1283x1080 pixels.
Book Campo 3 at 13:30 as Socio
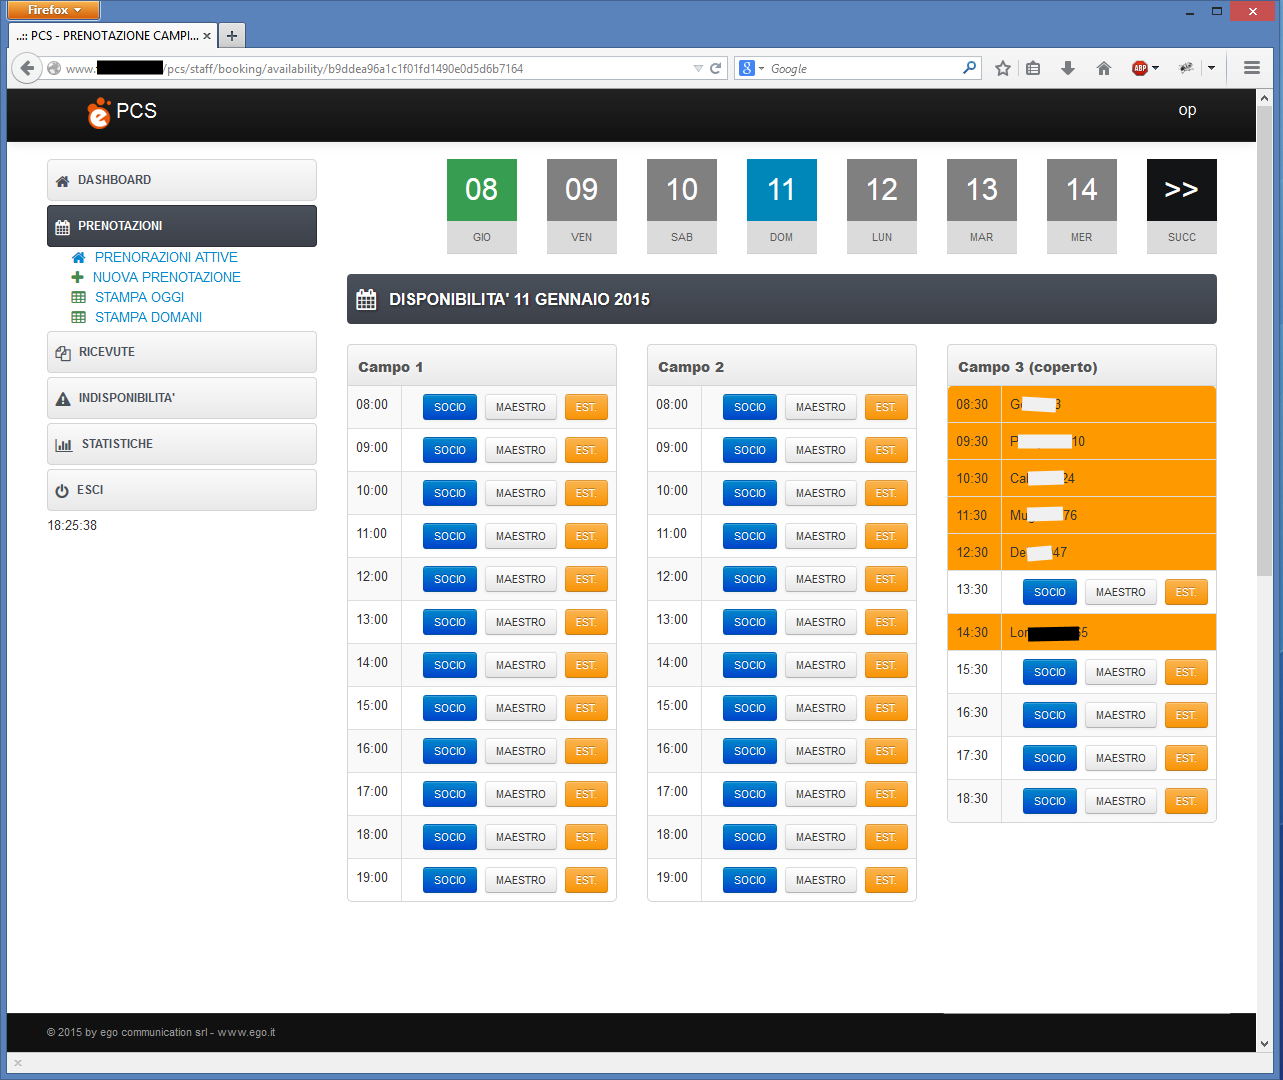[x=1050, y=592]
